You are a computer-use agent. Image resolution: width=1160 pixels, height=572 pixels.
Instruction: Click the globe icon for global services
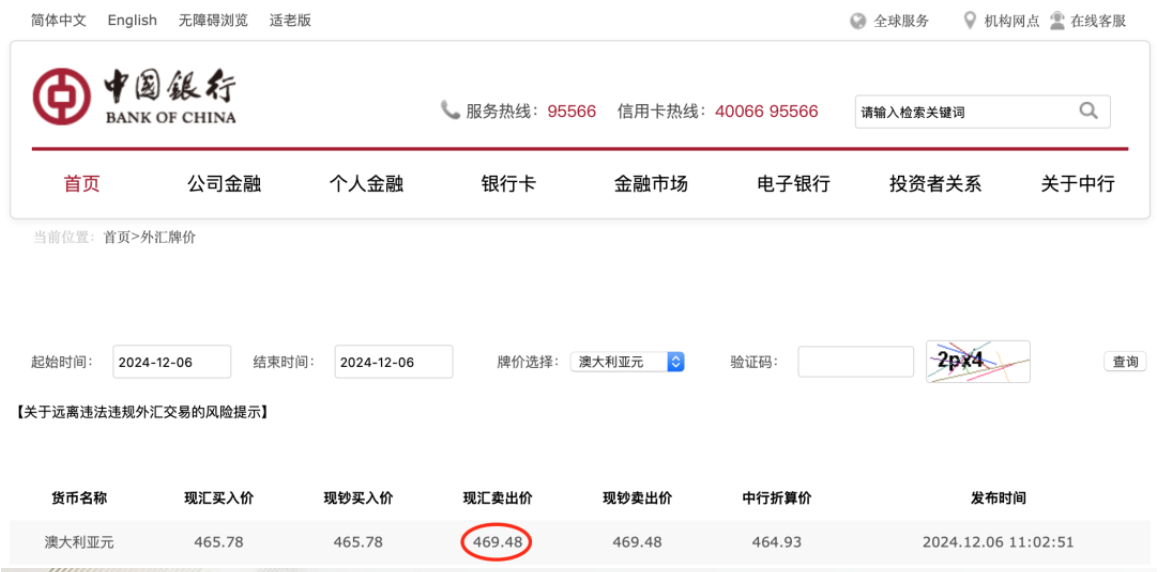click(x=858, y=21)
